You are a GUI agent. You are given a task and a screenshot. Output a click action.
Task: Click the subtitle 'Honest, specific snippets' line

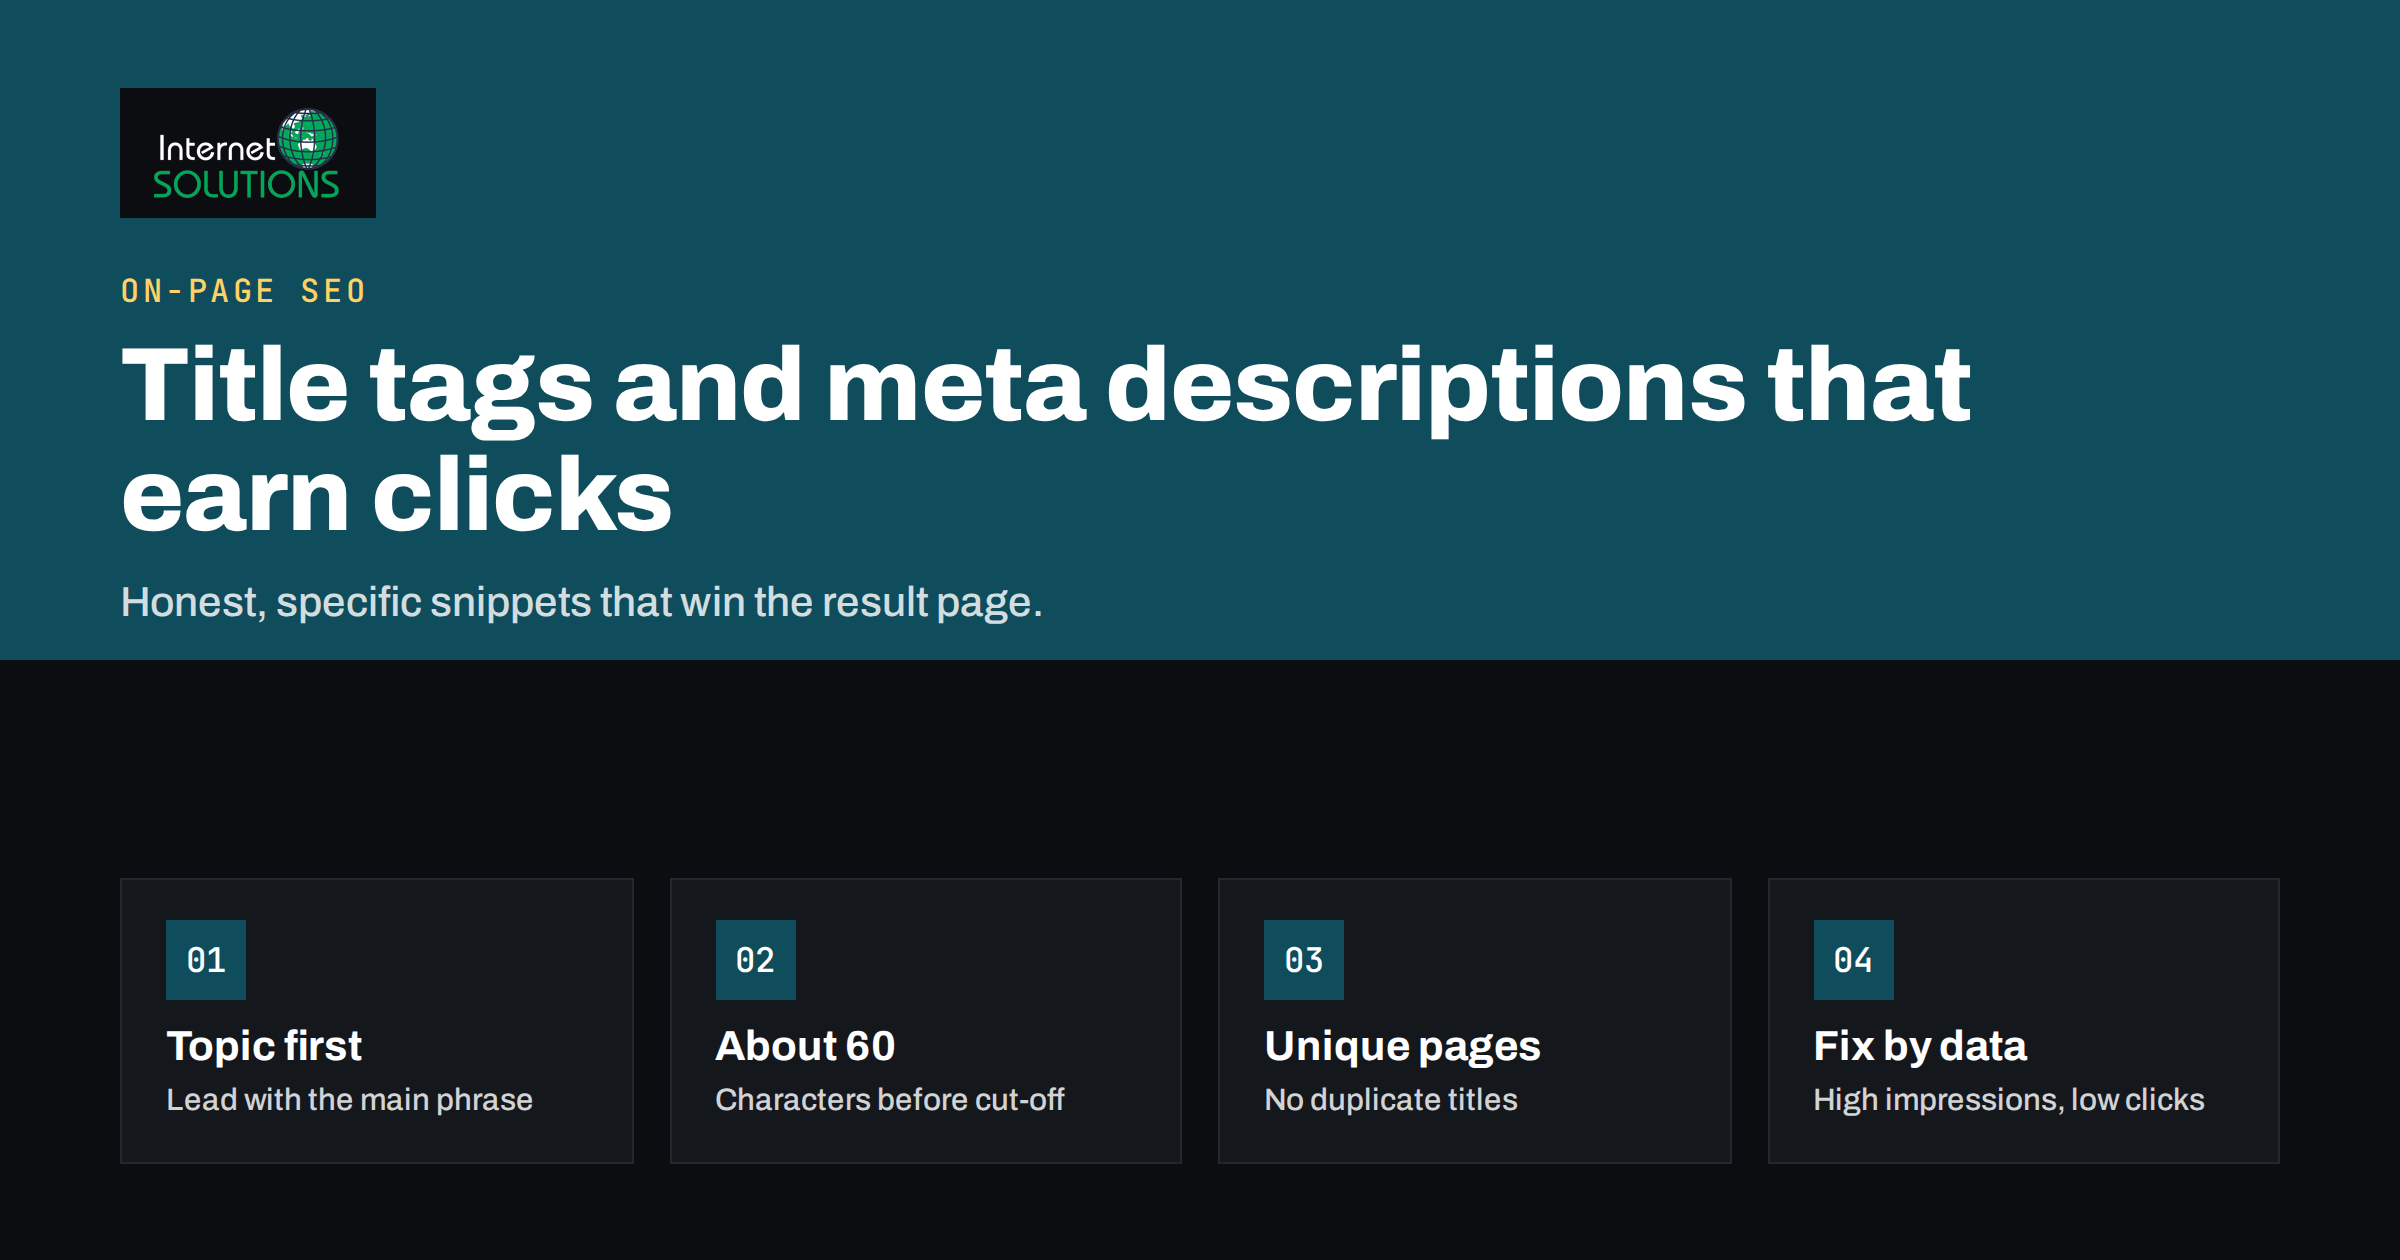pyautogui.click(x=582, y=603)
